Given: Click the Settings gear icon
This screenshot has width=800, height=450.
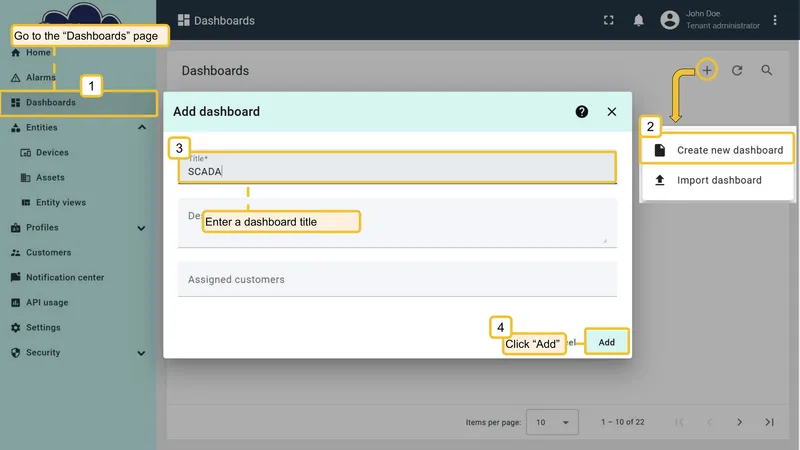Looking at the screenshot, I should click(16, 328).
